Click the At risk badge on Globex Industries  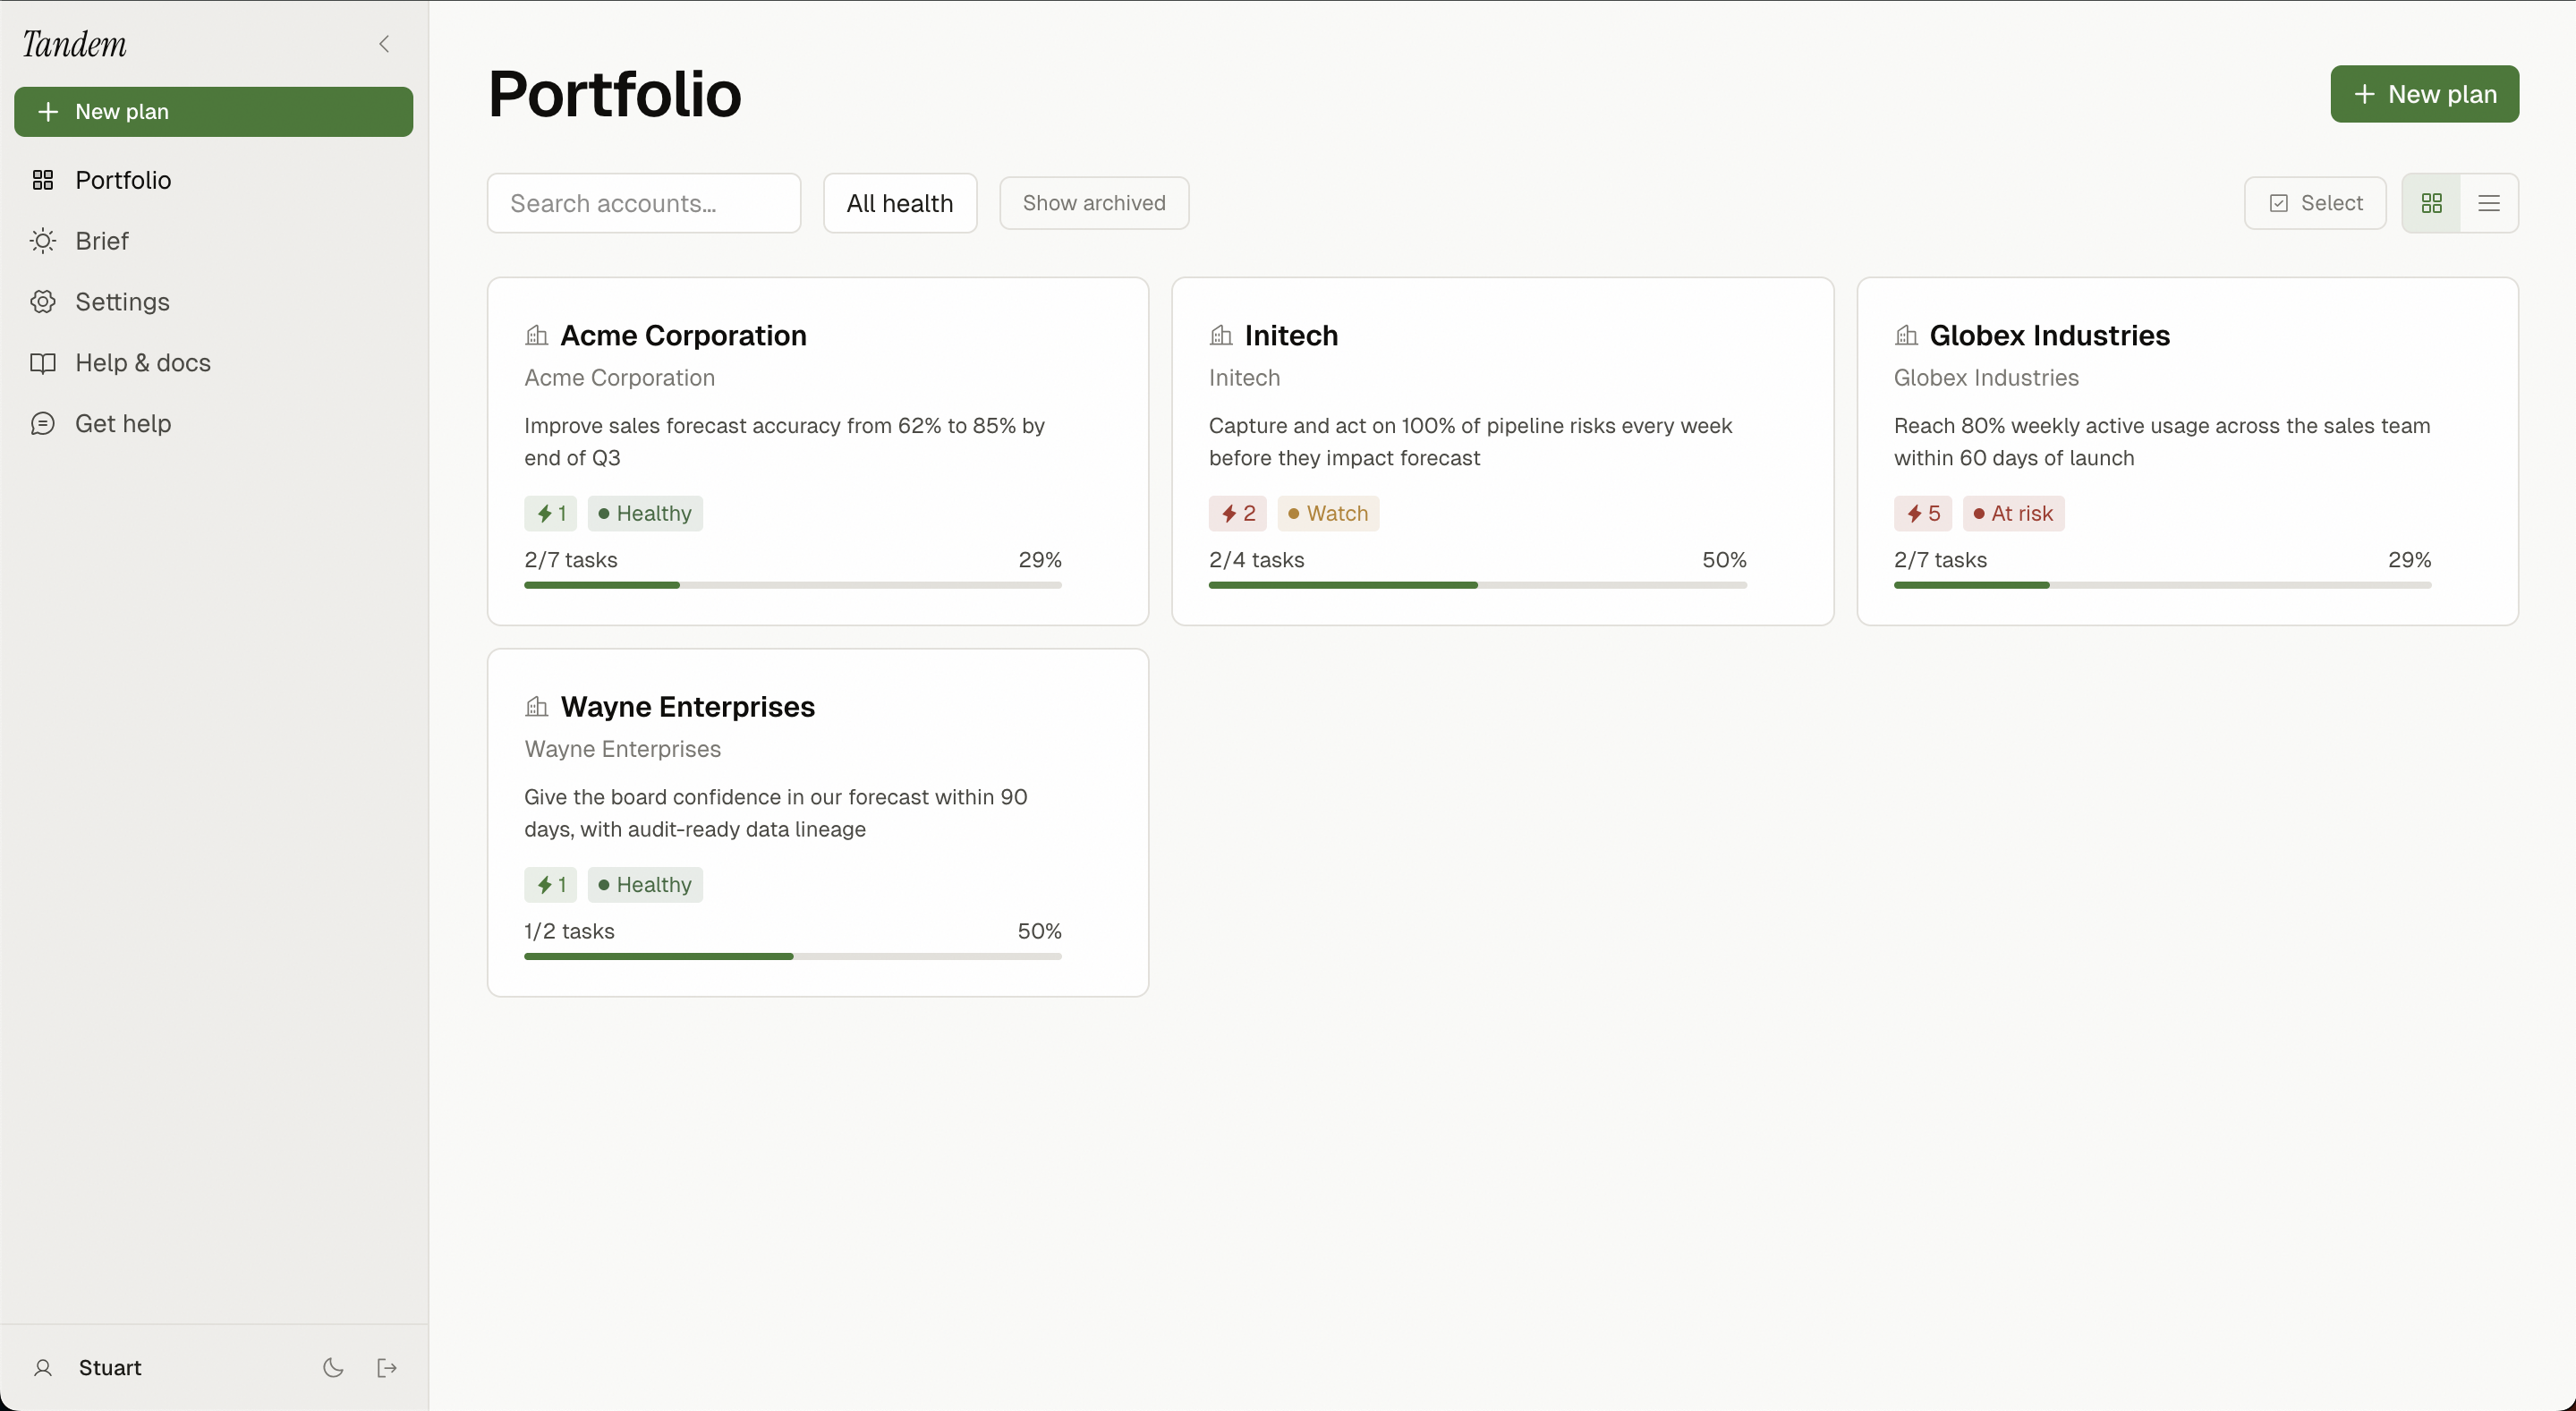click(2013, 513)
